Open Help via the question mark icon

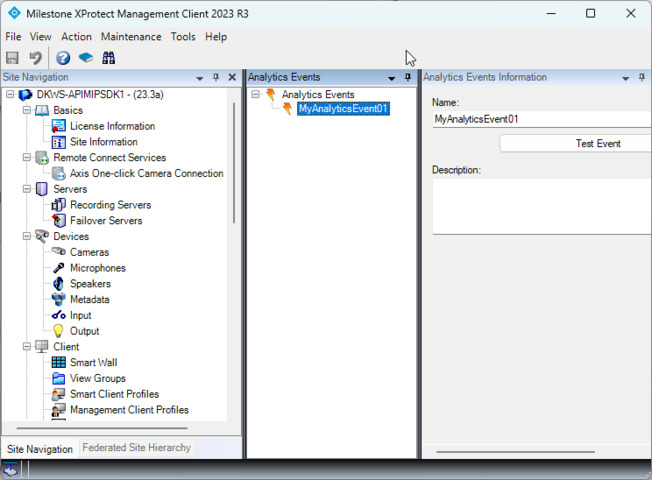click(63, 58)
